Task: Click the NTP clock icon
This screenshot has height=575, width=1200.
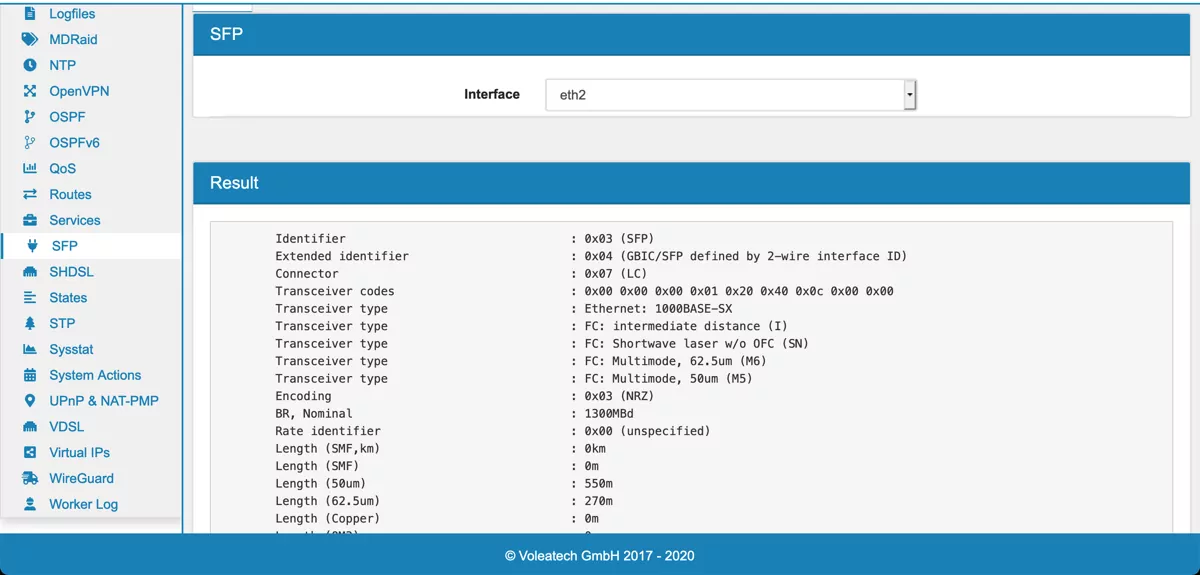Action: coord(30,65)
